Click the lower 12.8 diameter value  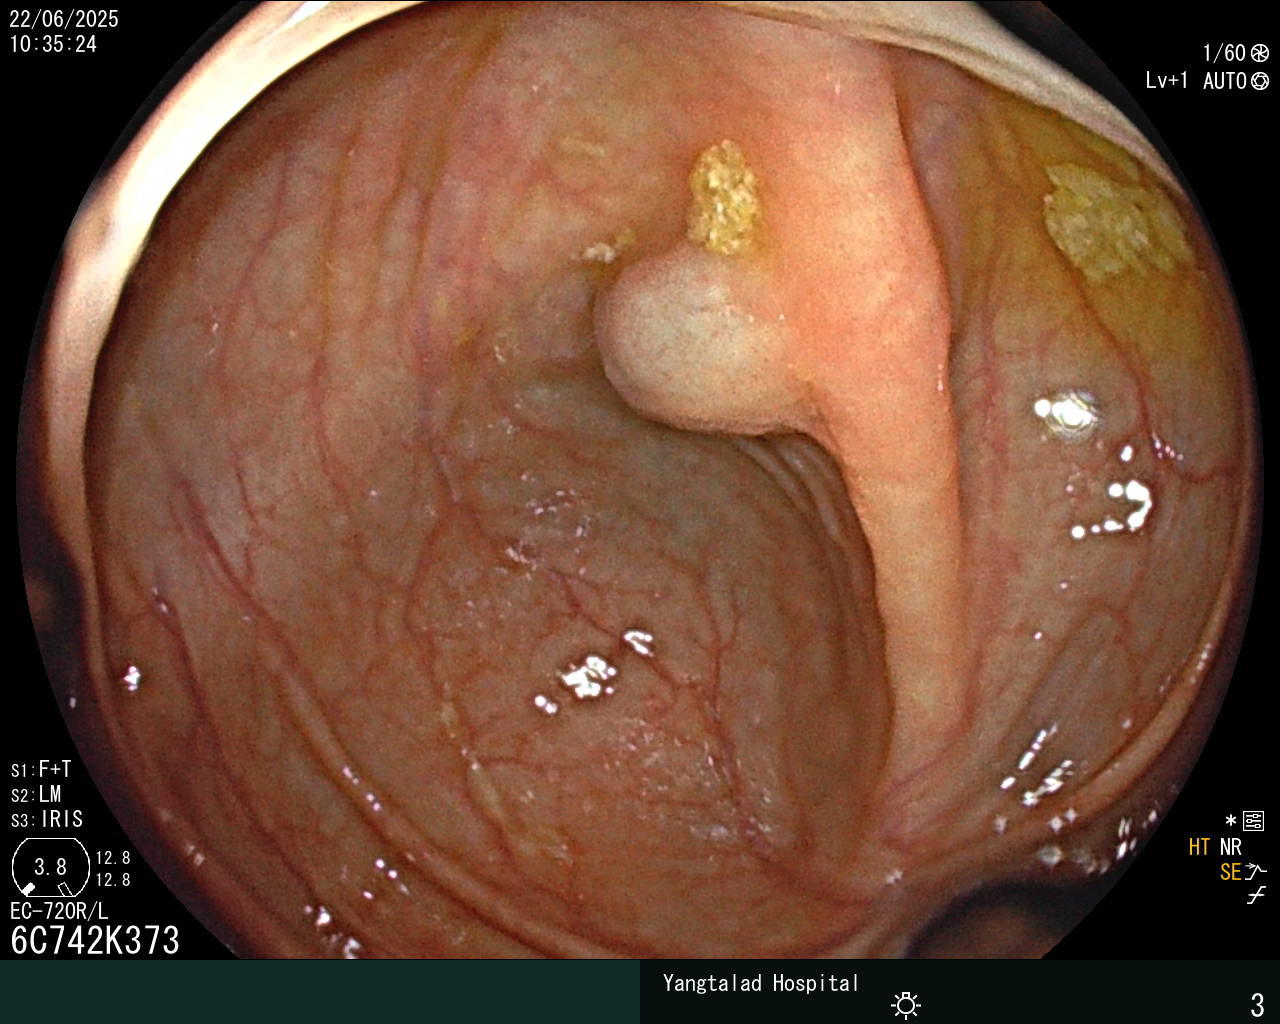pyautogui.click(x=113, y=880)
